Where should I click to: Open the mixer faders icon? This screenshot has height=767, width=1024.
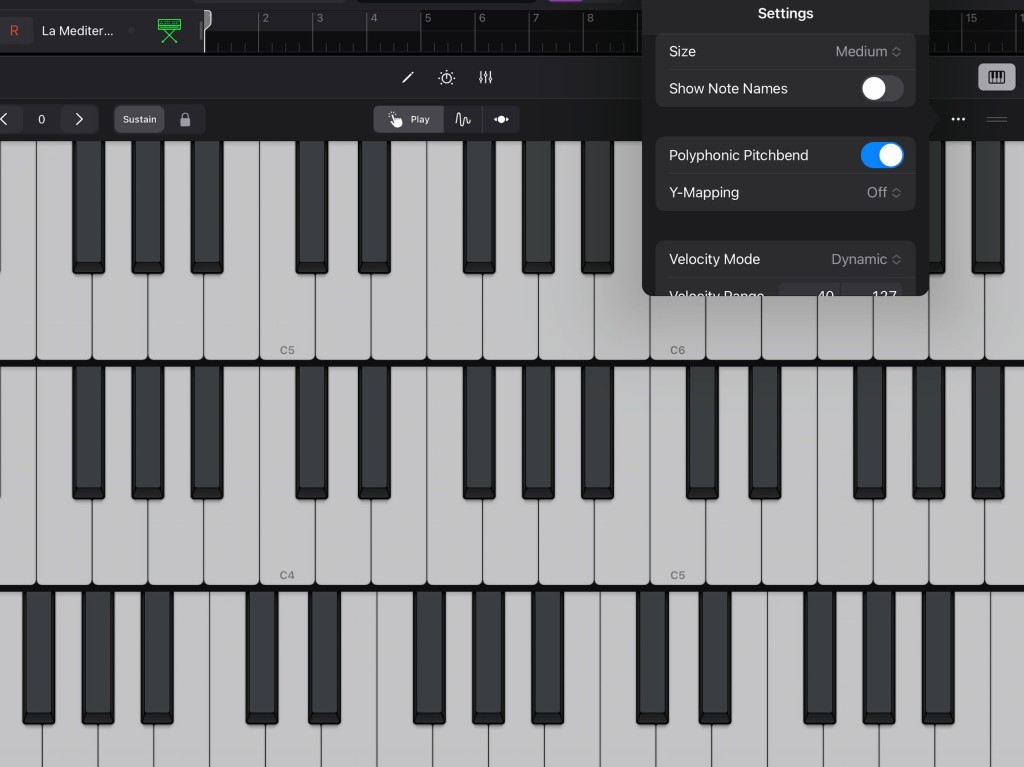[x=485, y=78]
